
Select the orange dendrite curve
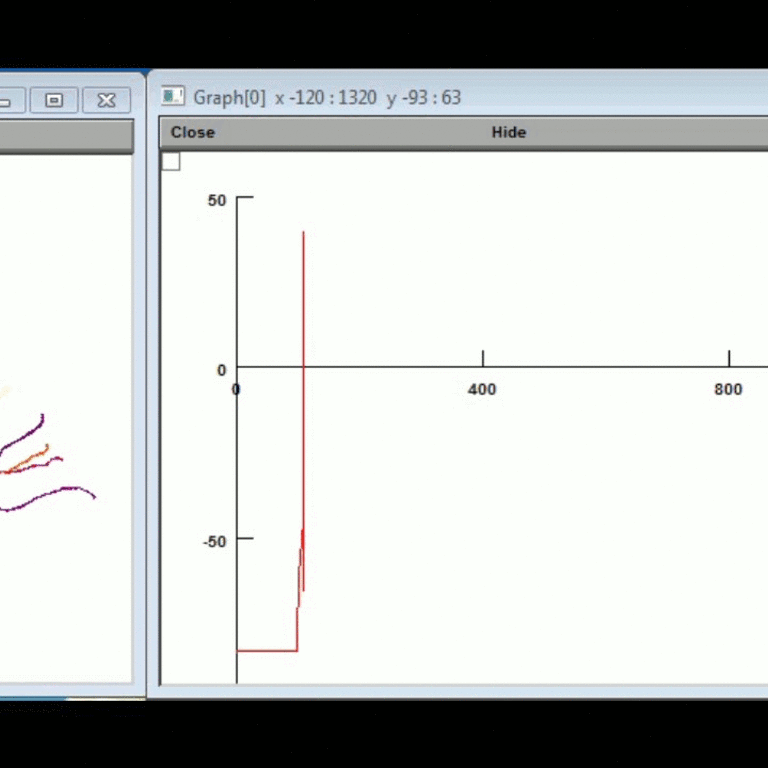pos(30,461)
